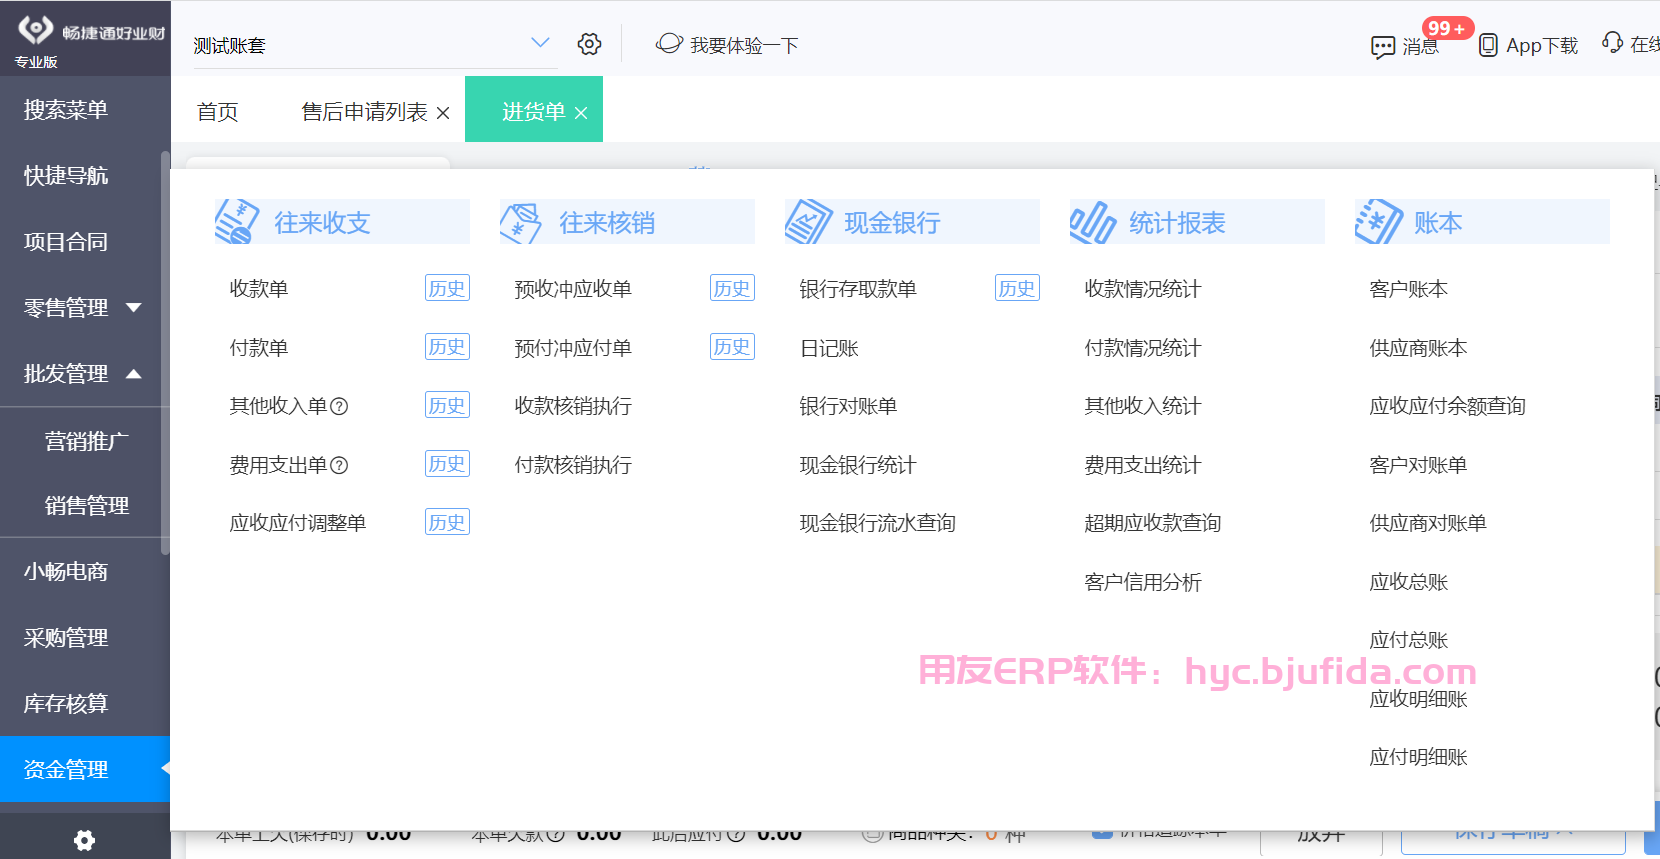The height and width of the screenshot is (859, 1660).
Task: Click the sidebar vertical scrollbar
Action: point(165,352)
